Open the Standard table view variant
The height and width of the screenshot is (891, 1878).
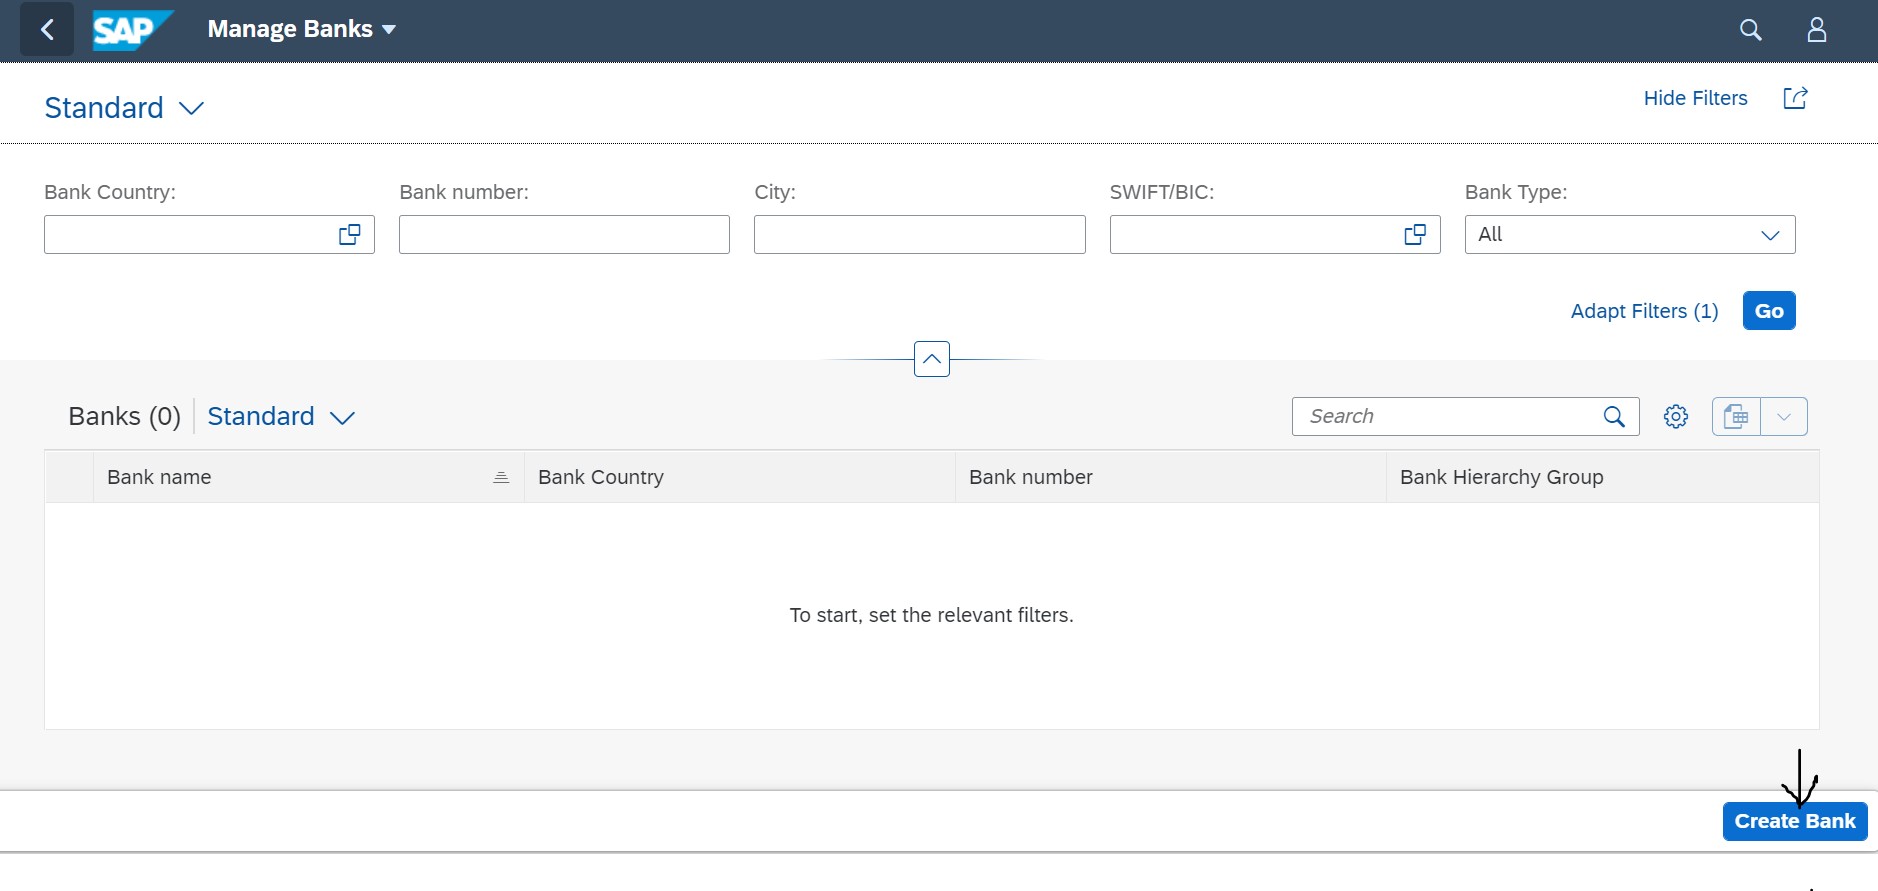pos(281,417)
